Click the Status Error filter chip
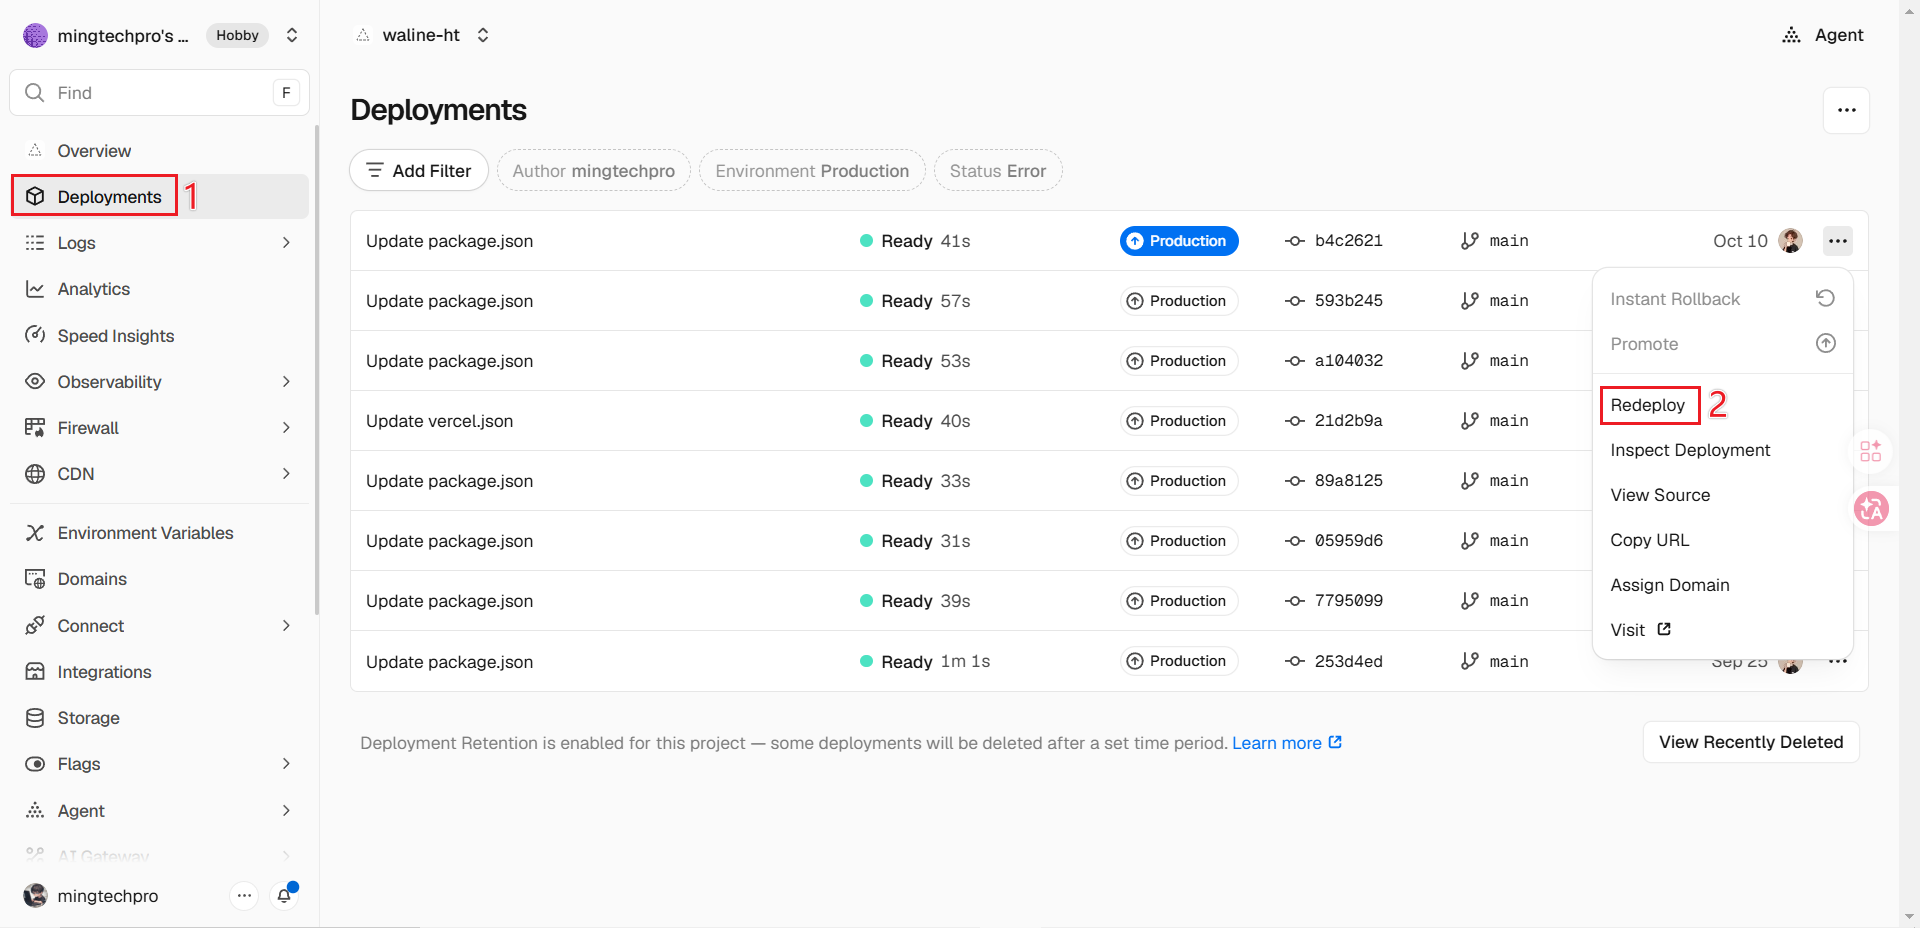This screenshot has height=928, width=1920. coord(998,171)
